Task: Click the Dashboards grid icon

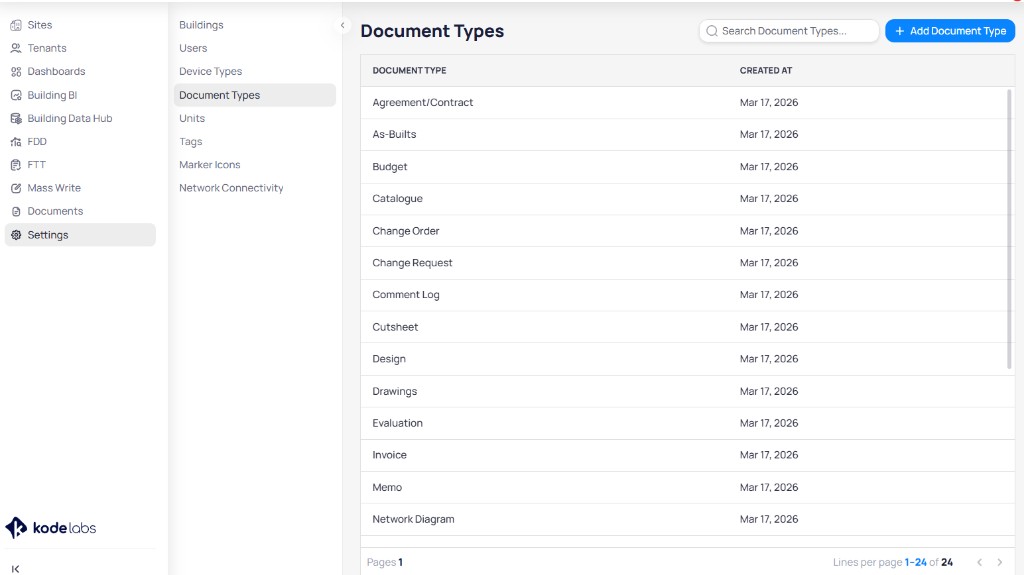Action: click(16, 71)
